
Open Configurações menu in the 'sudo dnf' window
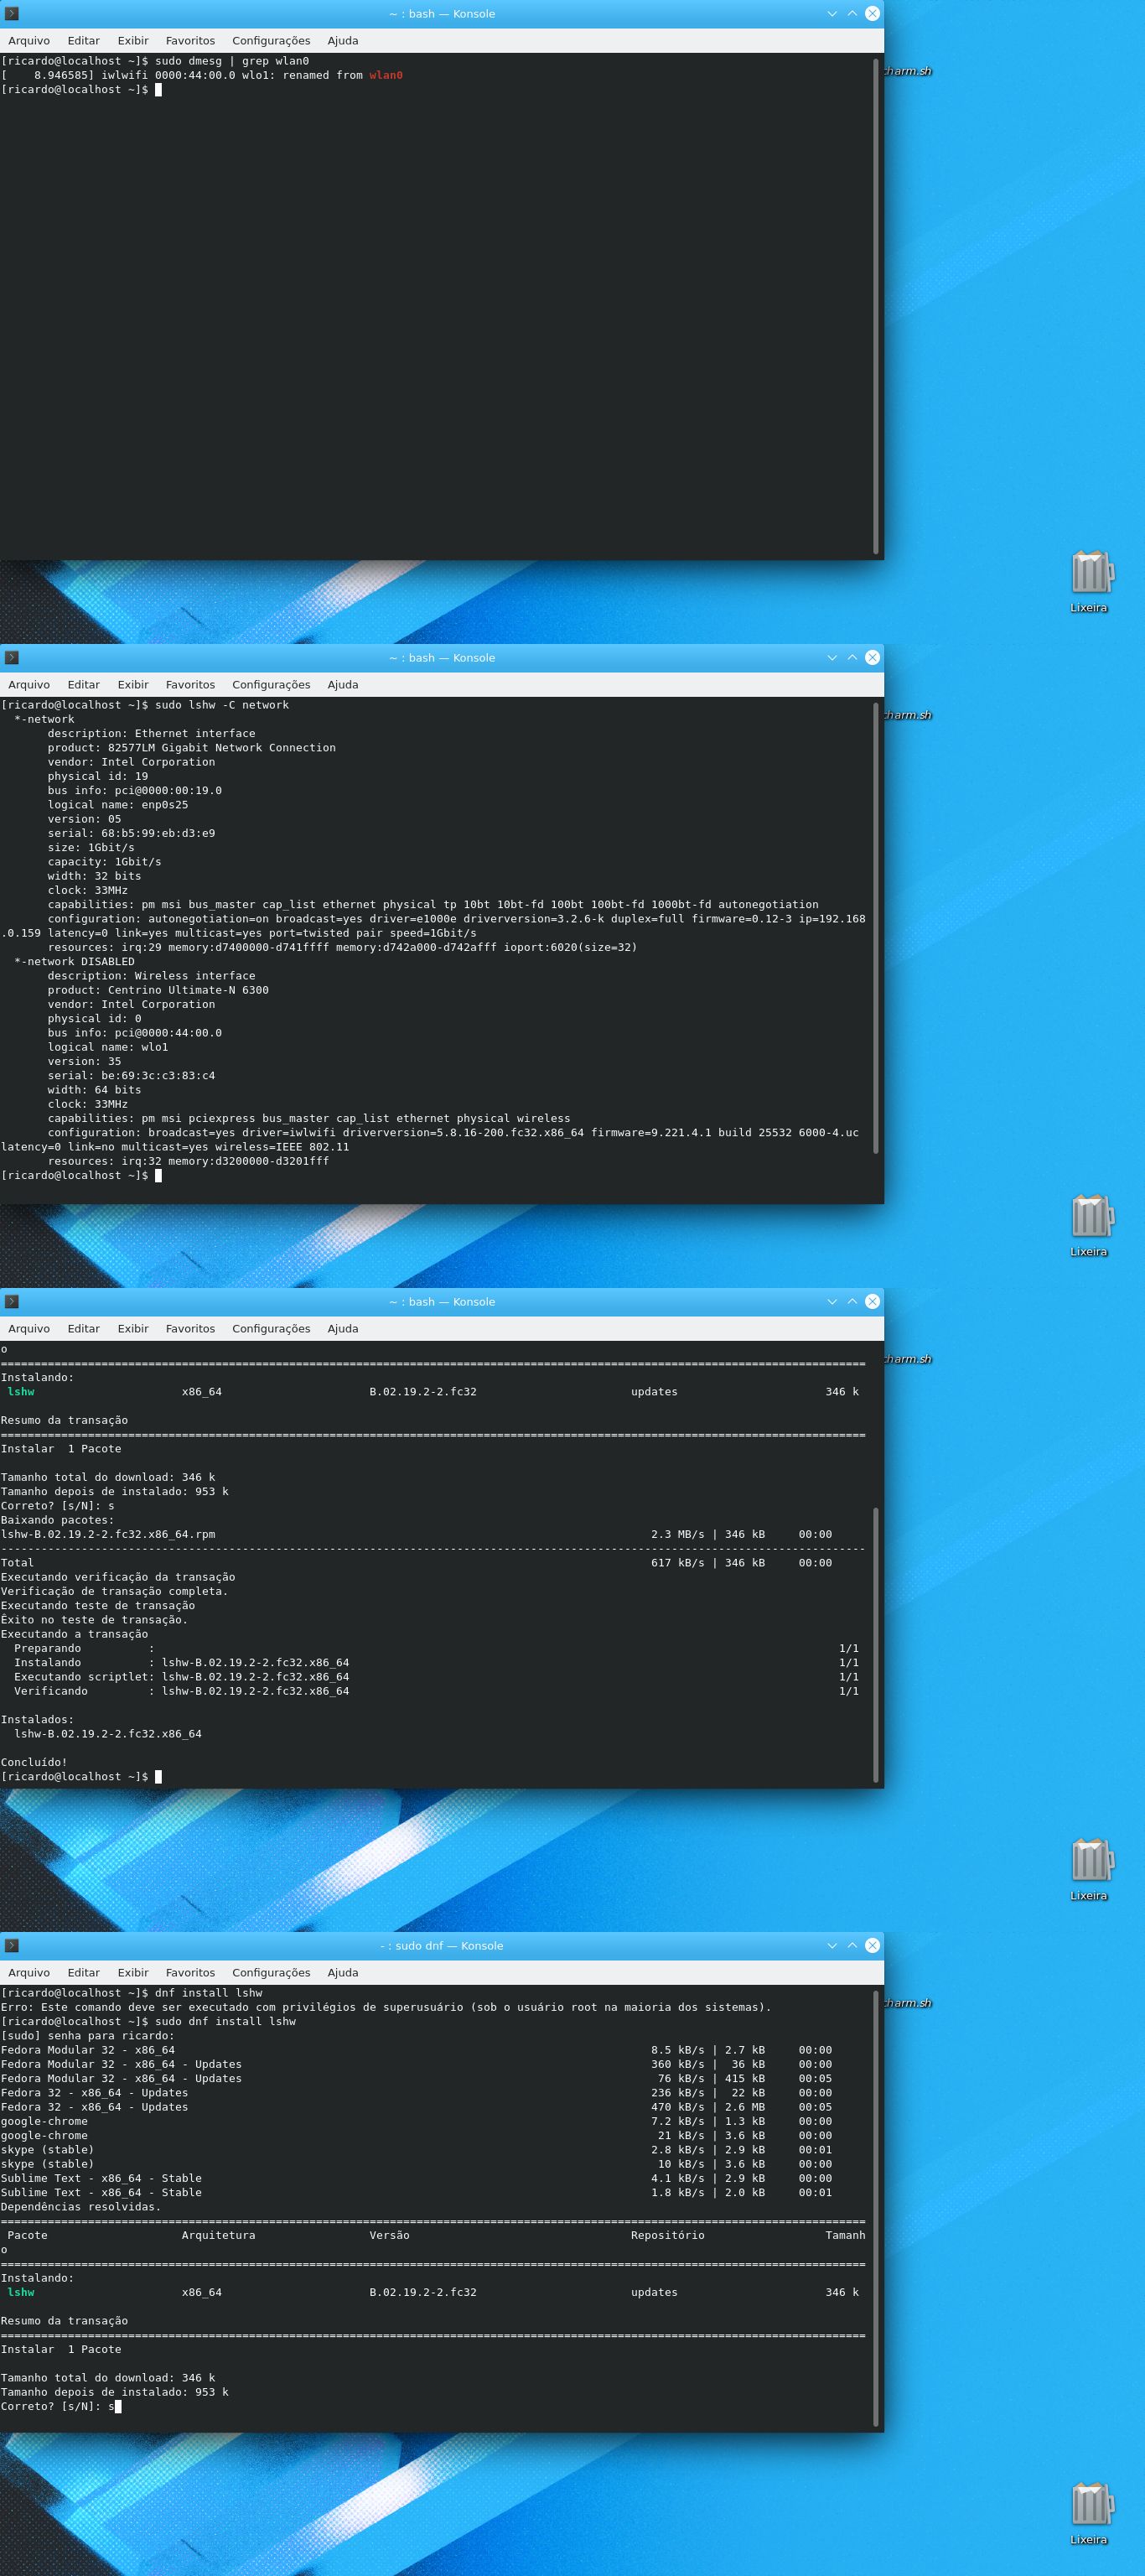pyautogui.click(x=271, y=1973)
